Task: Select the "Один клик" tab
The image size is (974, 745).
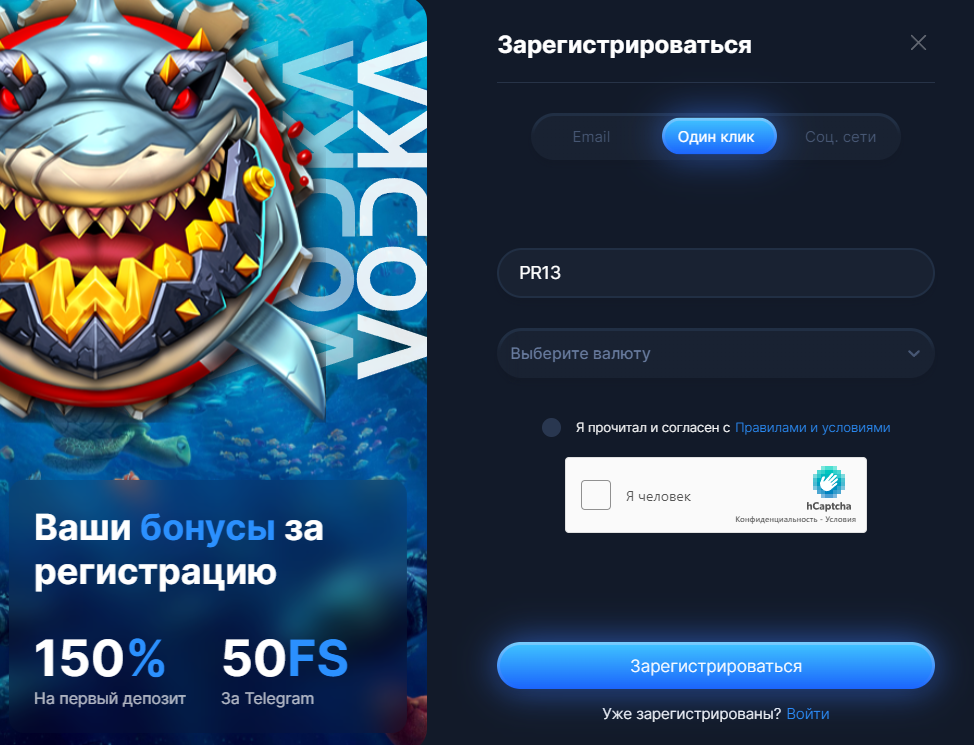Action: pos(719,137)
